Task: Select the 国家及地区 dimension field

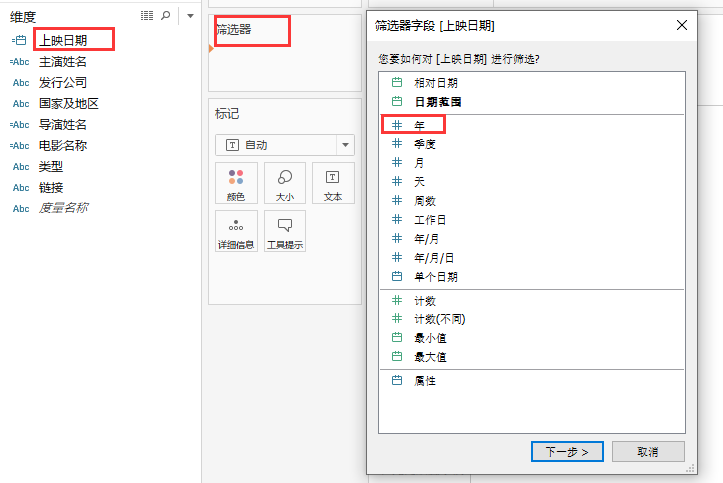Action: 69,104
